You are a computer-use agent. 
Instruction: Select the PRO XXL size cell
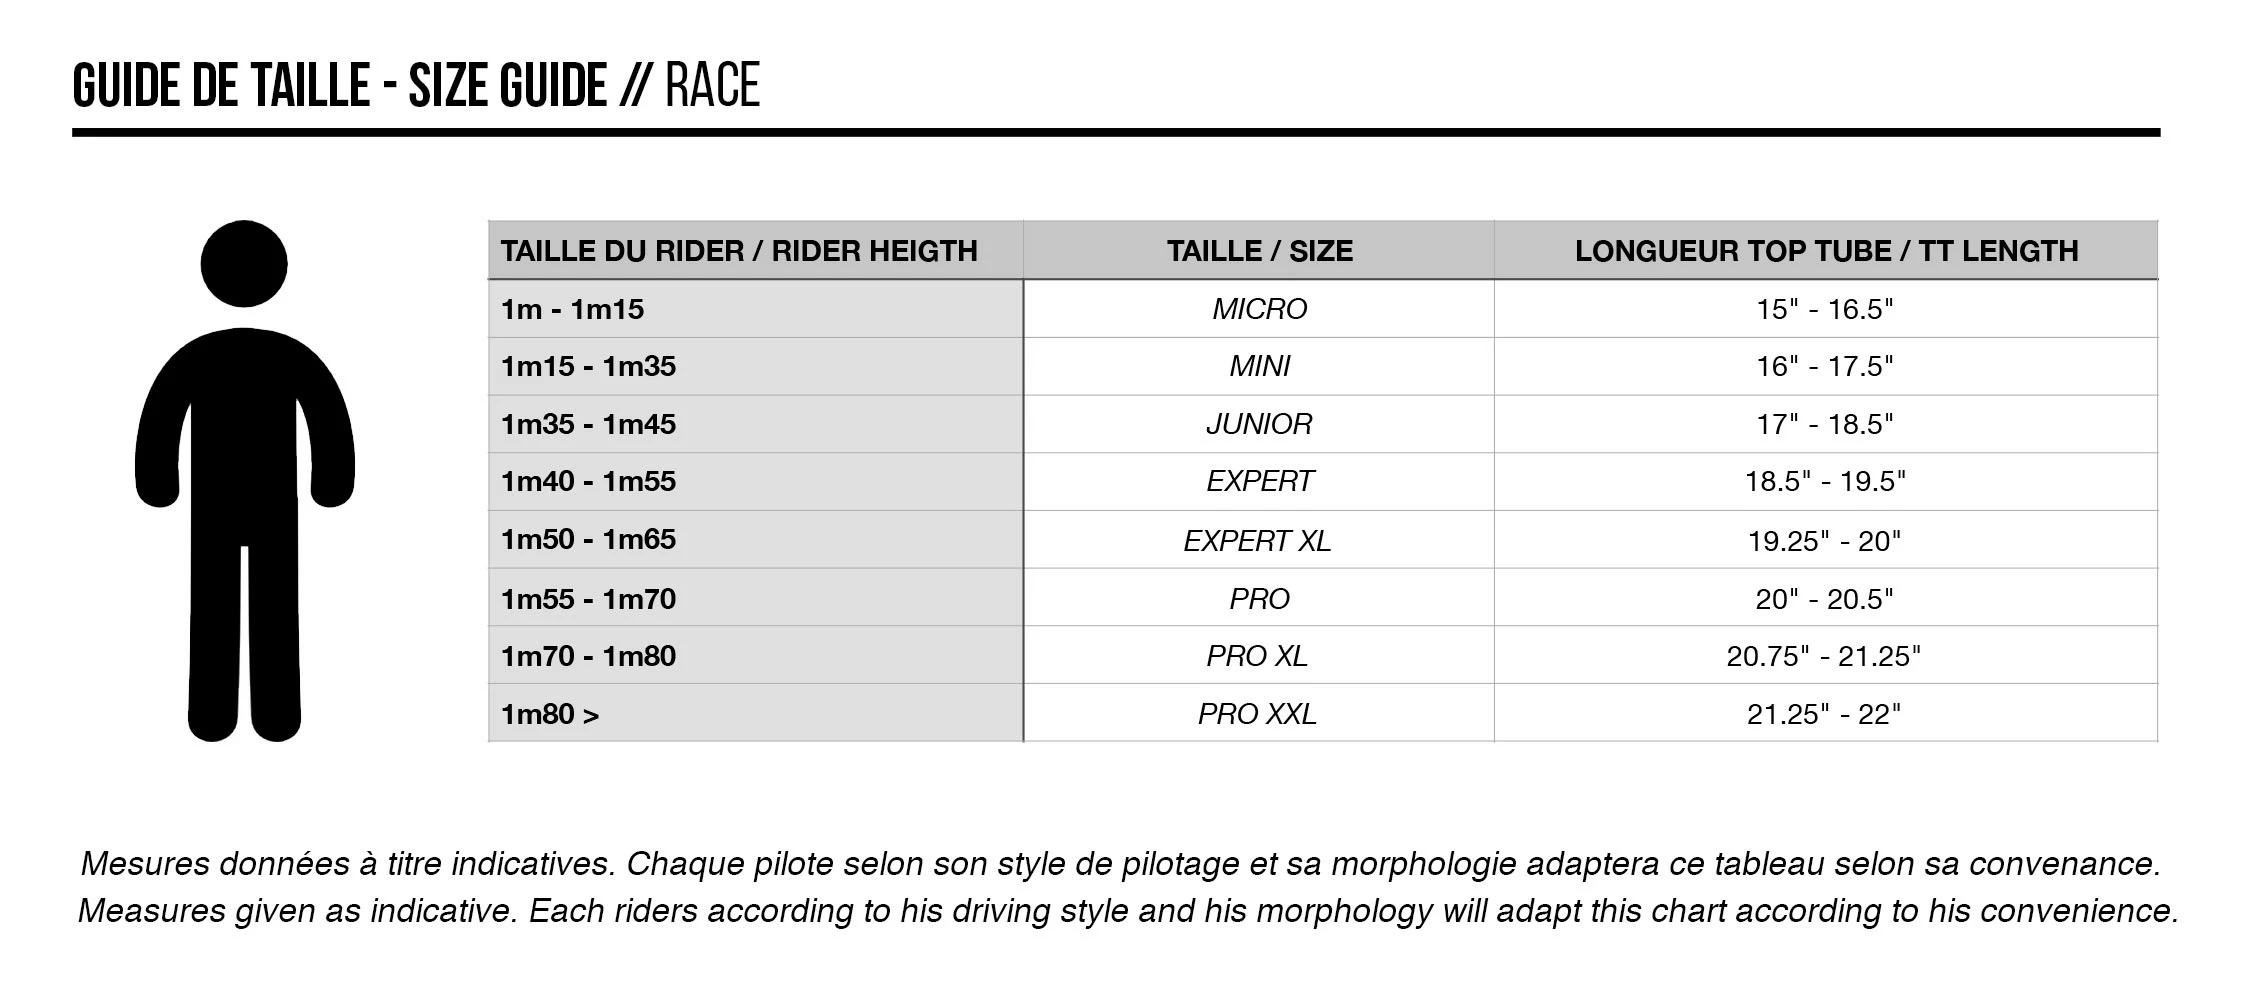point(1257,714)
